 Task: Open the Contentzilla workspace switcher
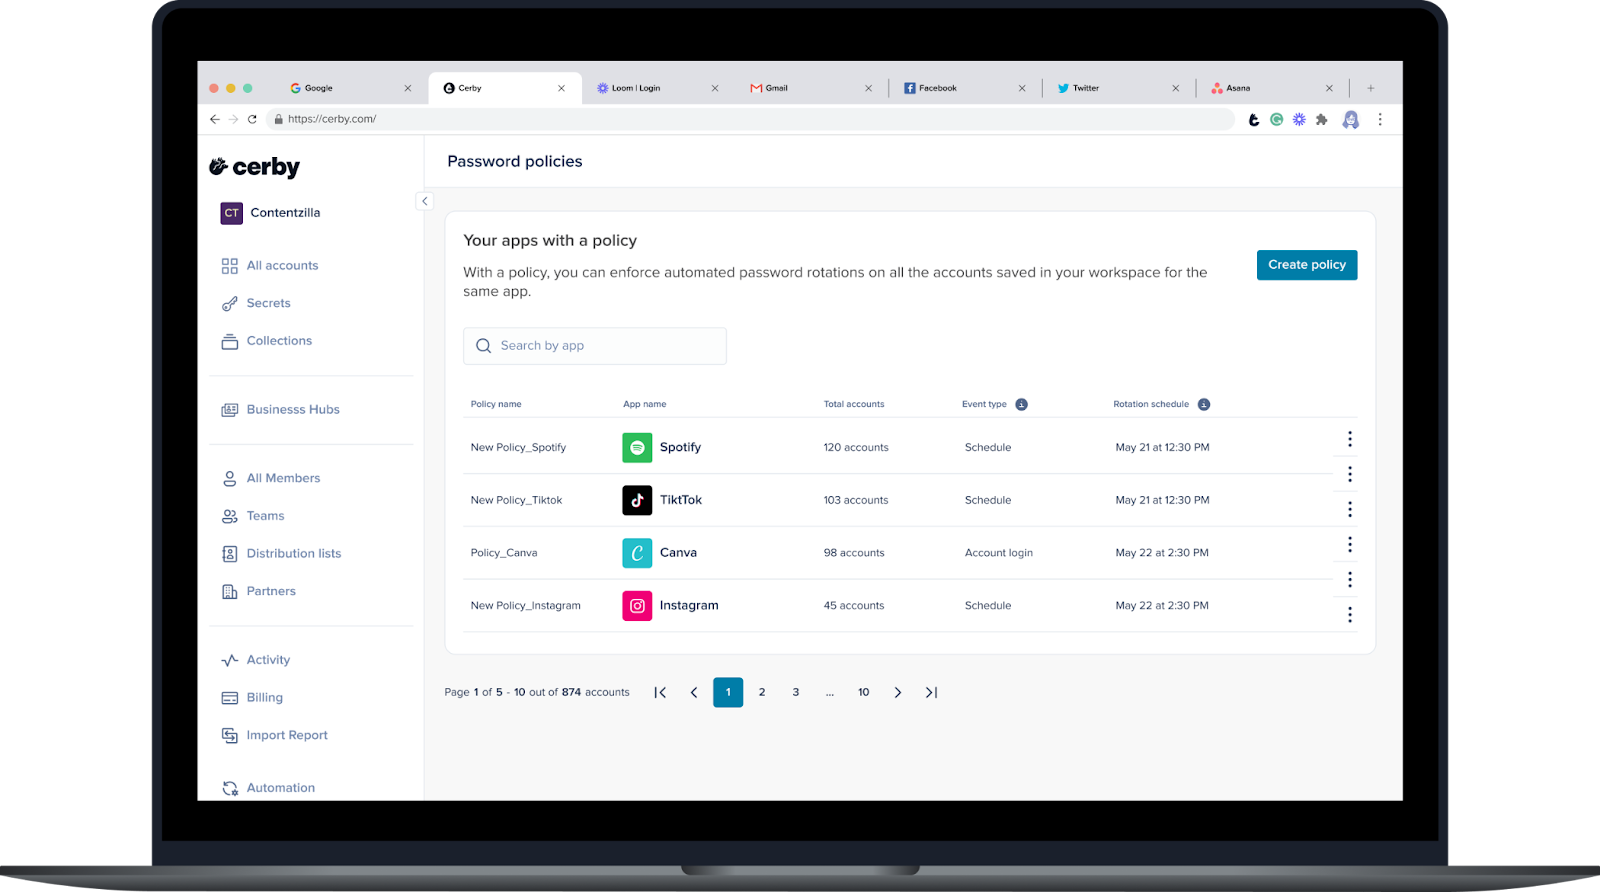point(271,213)
